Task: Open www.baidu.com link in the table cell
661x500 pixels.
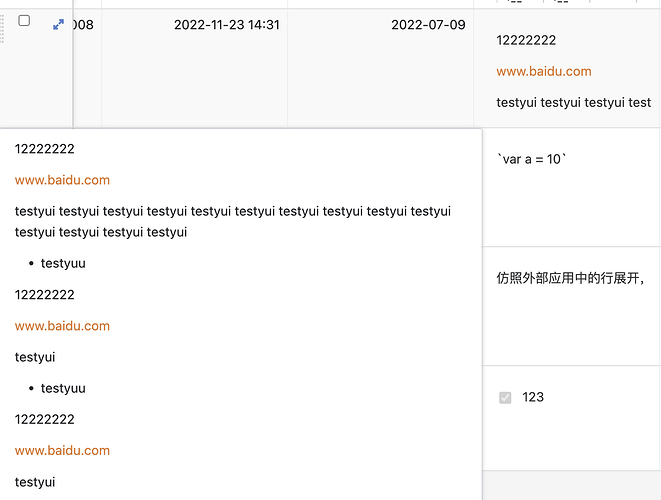Action: 544,71
